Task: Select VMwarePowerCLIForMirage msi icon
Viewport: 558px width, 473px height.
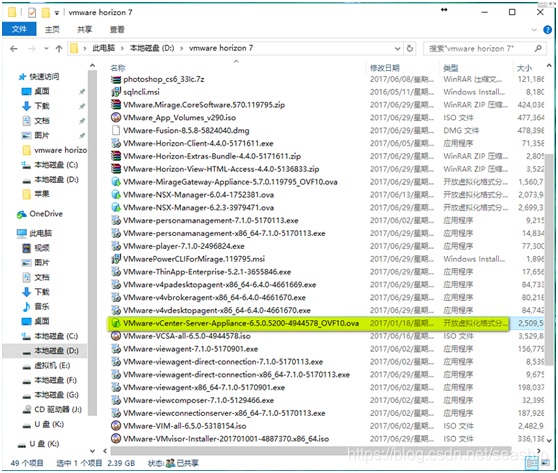Action: [116, 259]
